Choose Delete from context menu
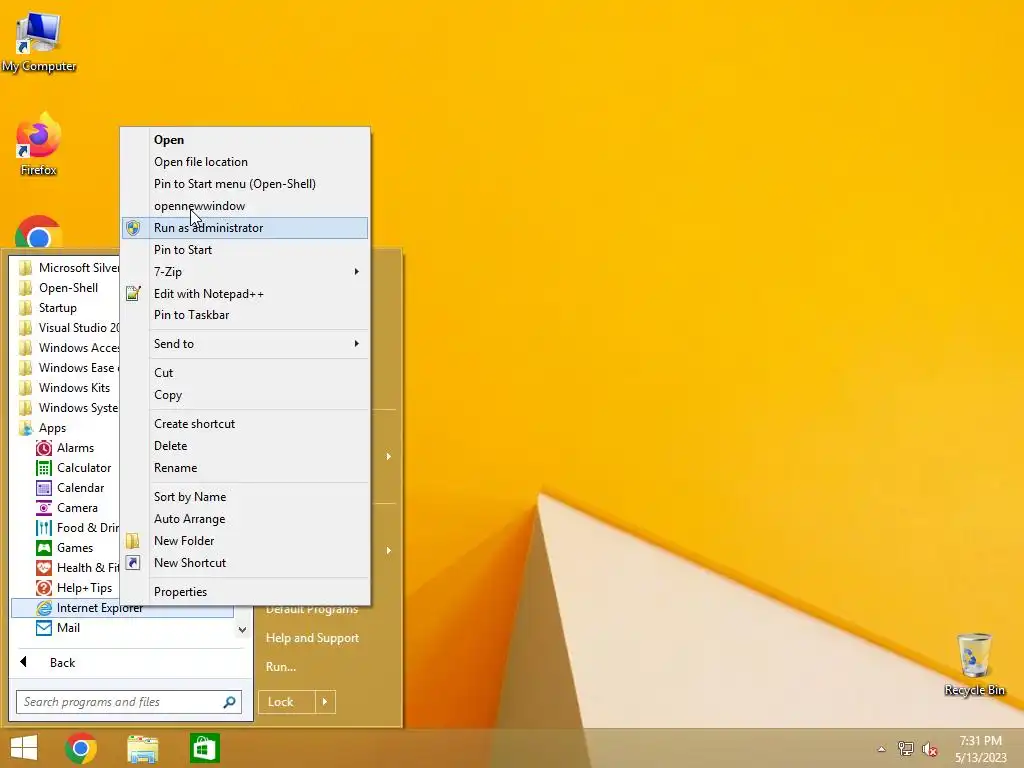The image size is (1024, 768). click(x=245, y=446)
